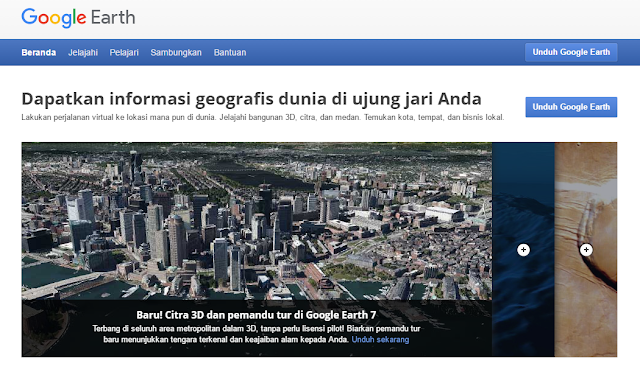Go to the Jelajahi navigation item
The height and width of the screenshot is (372, 640).
[x=83, y=52]
